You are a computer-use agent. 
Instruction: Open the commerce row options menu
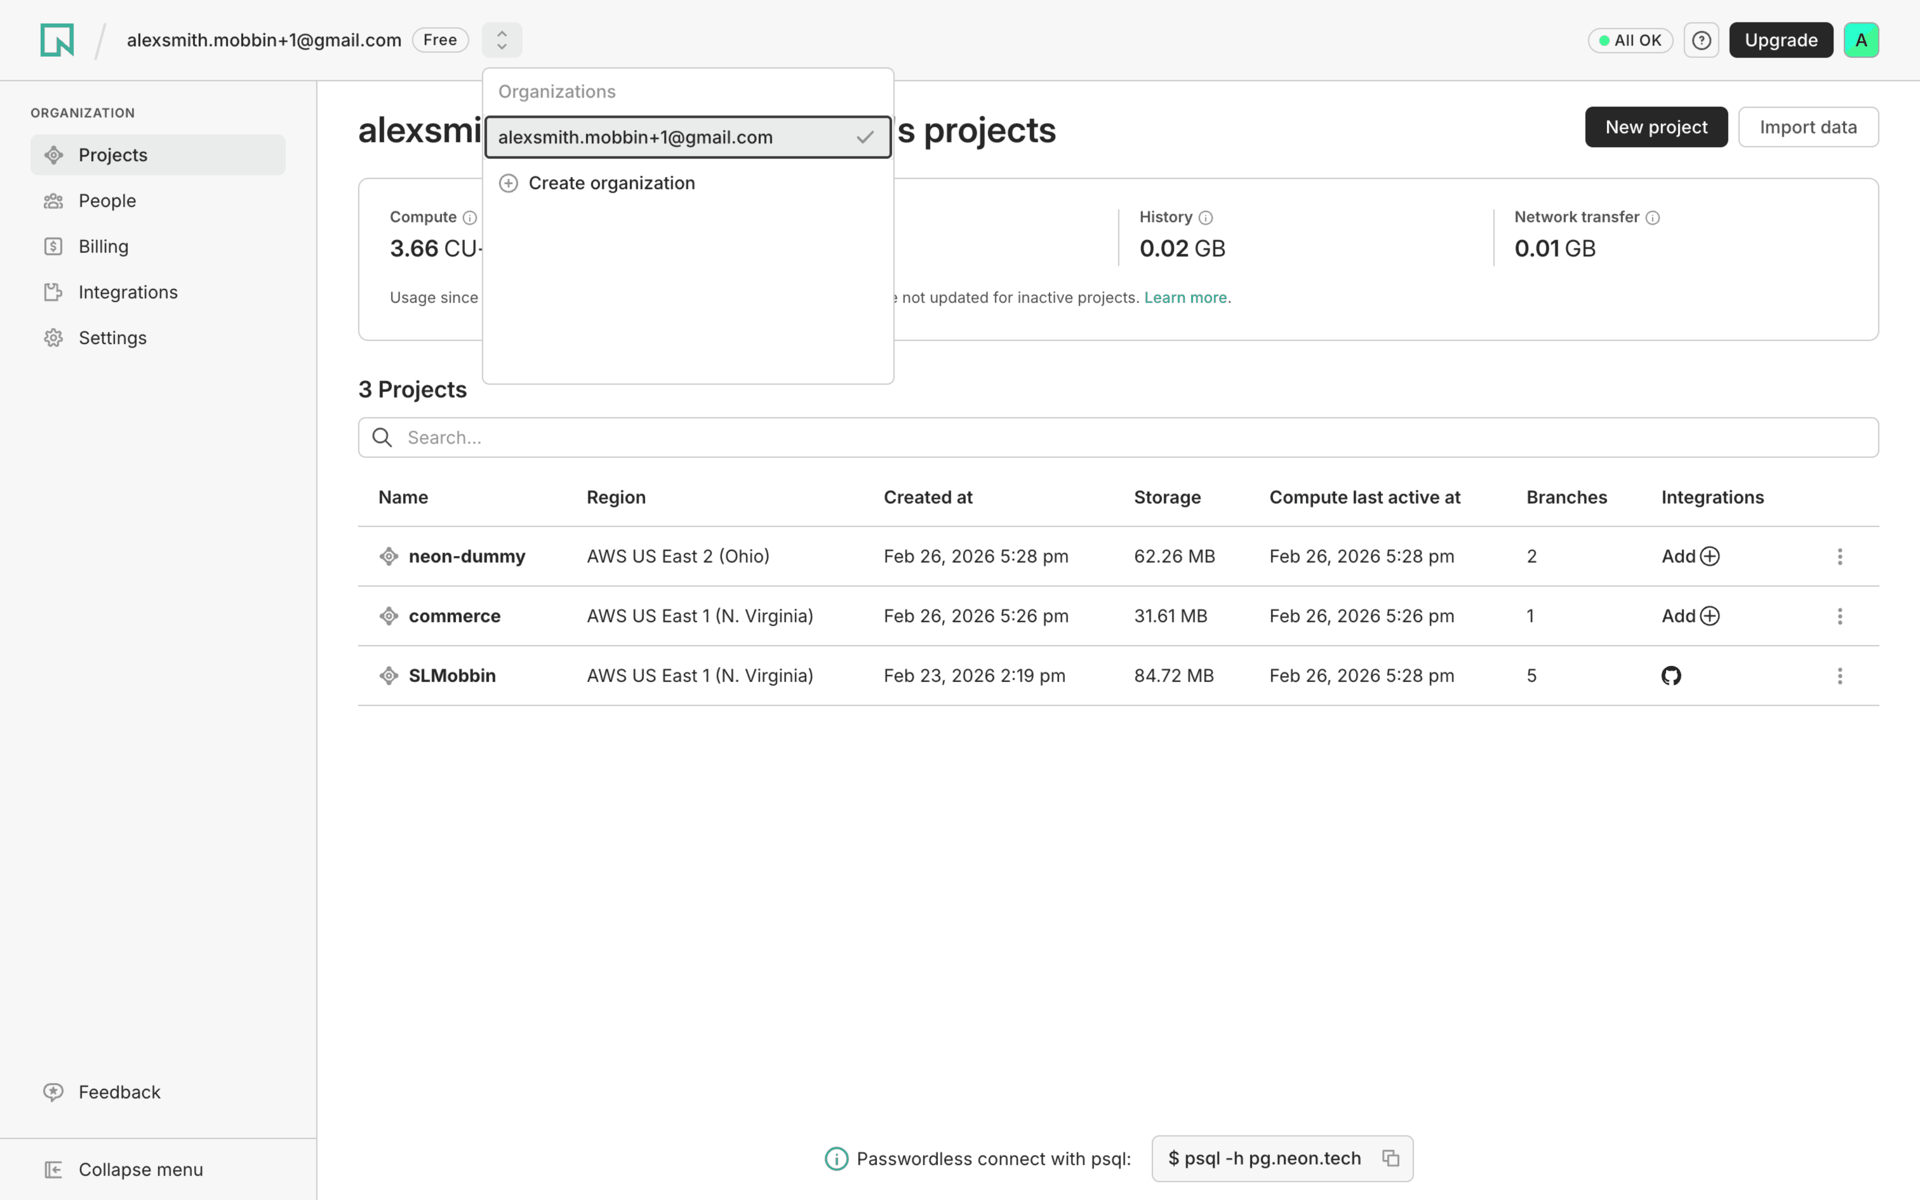click(1840, 616)
